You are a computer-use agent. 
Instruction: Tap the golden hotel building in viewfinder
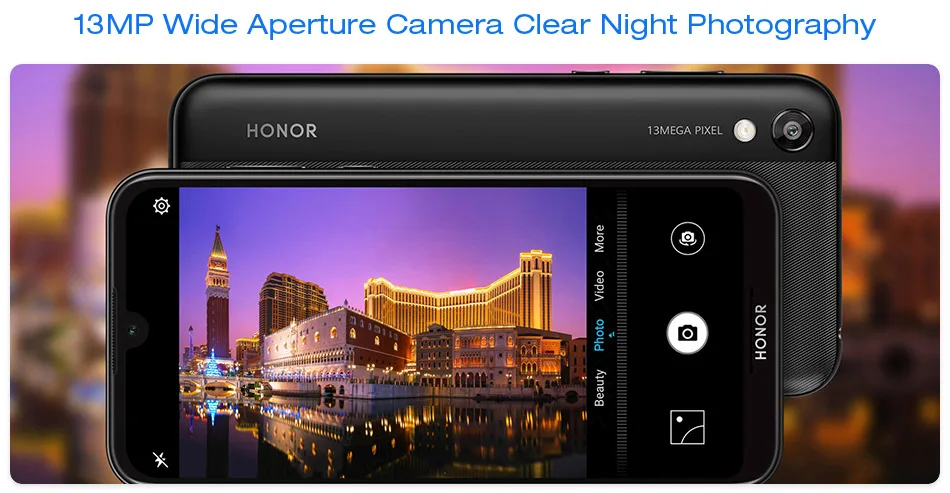pos(459,297)
